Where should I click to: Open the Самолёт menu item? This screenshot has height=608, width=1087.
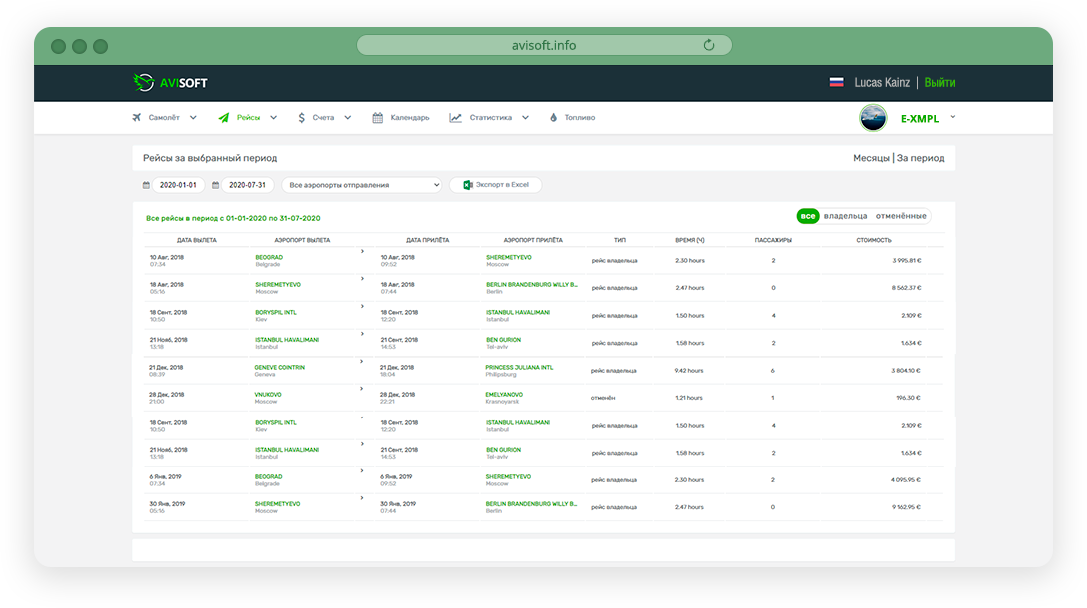coord(164,118)
